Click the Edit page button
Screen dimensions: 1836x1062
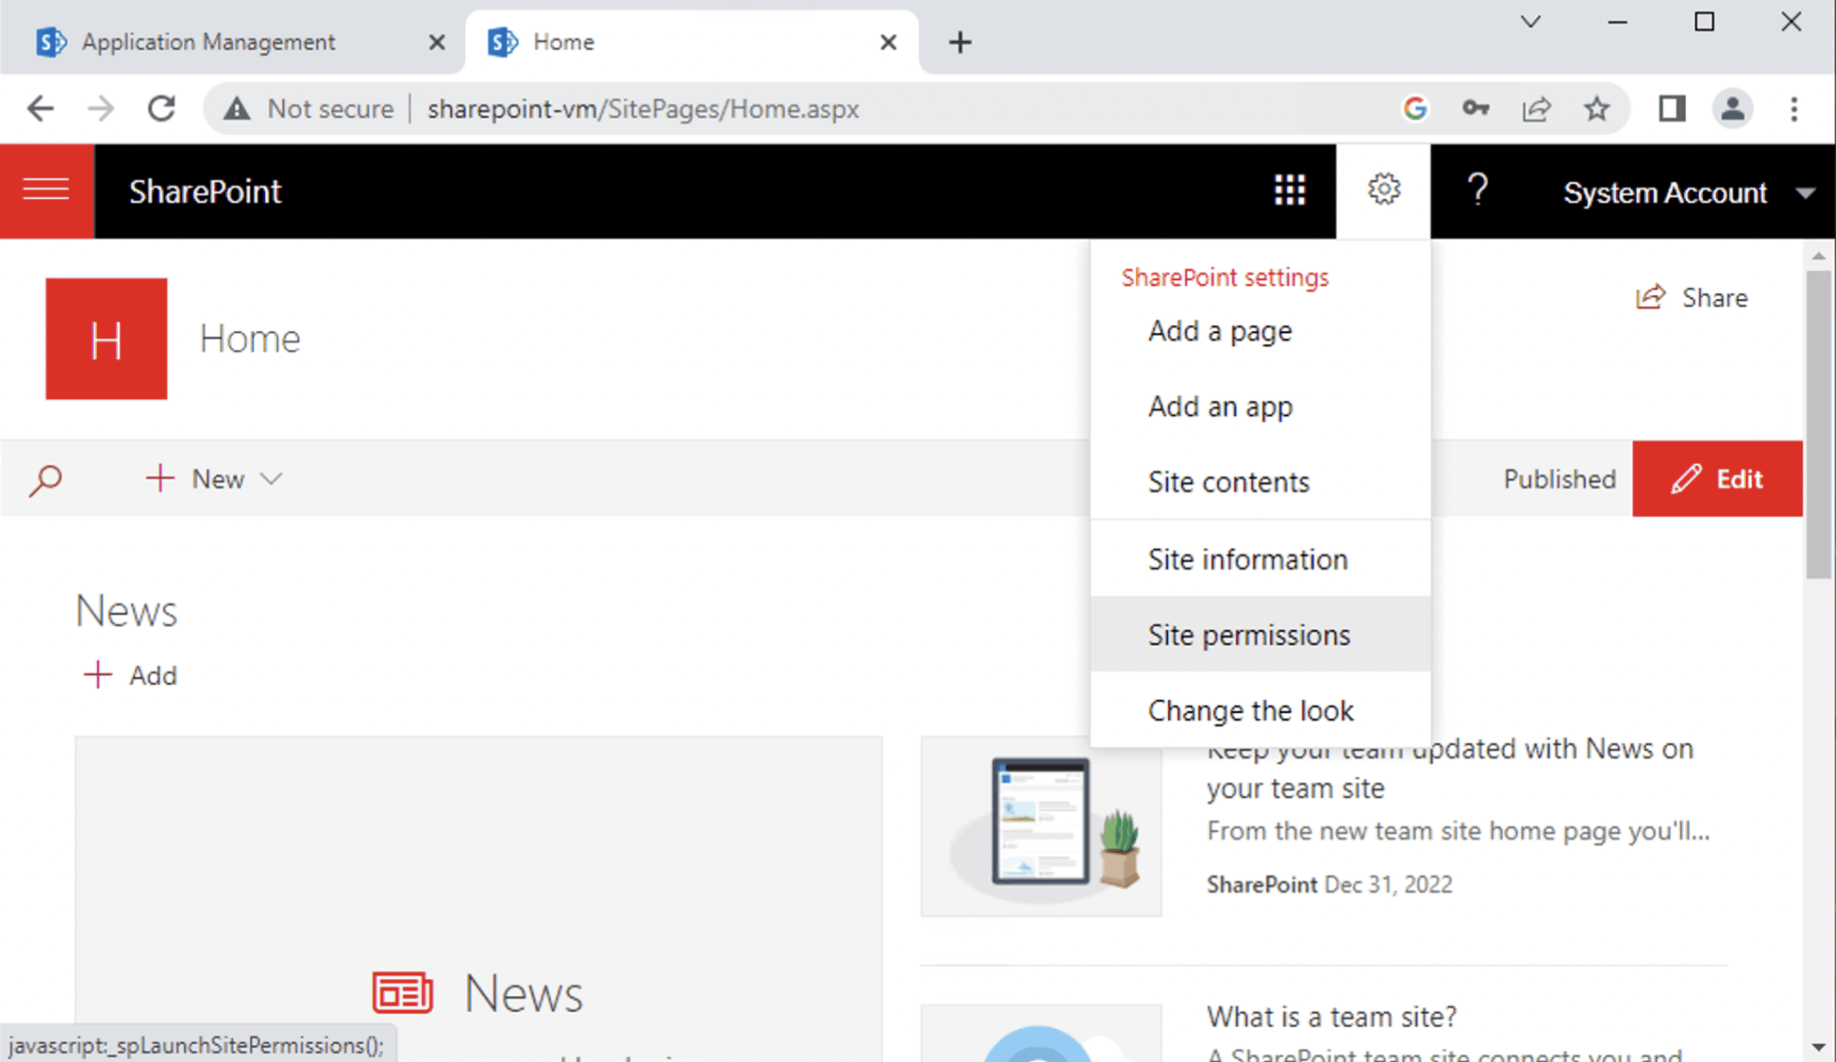point(1717,479)
